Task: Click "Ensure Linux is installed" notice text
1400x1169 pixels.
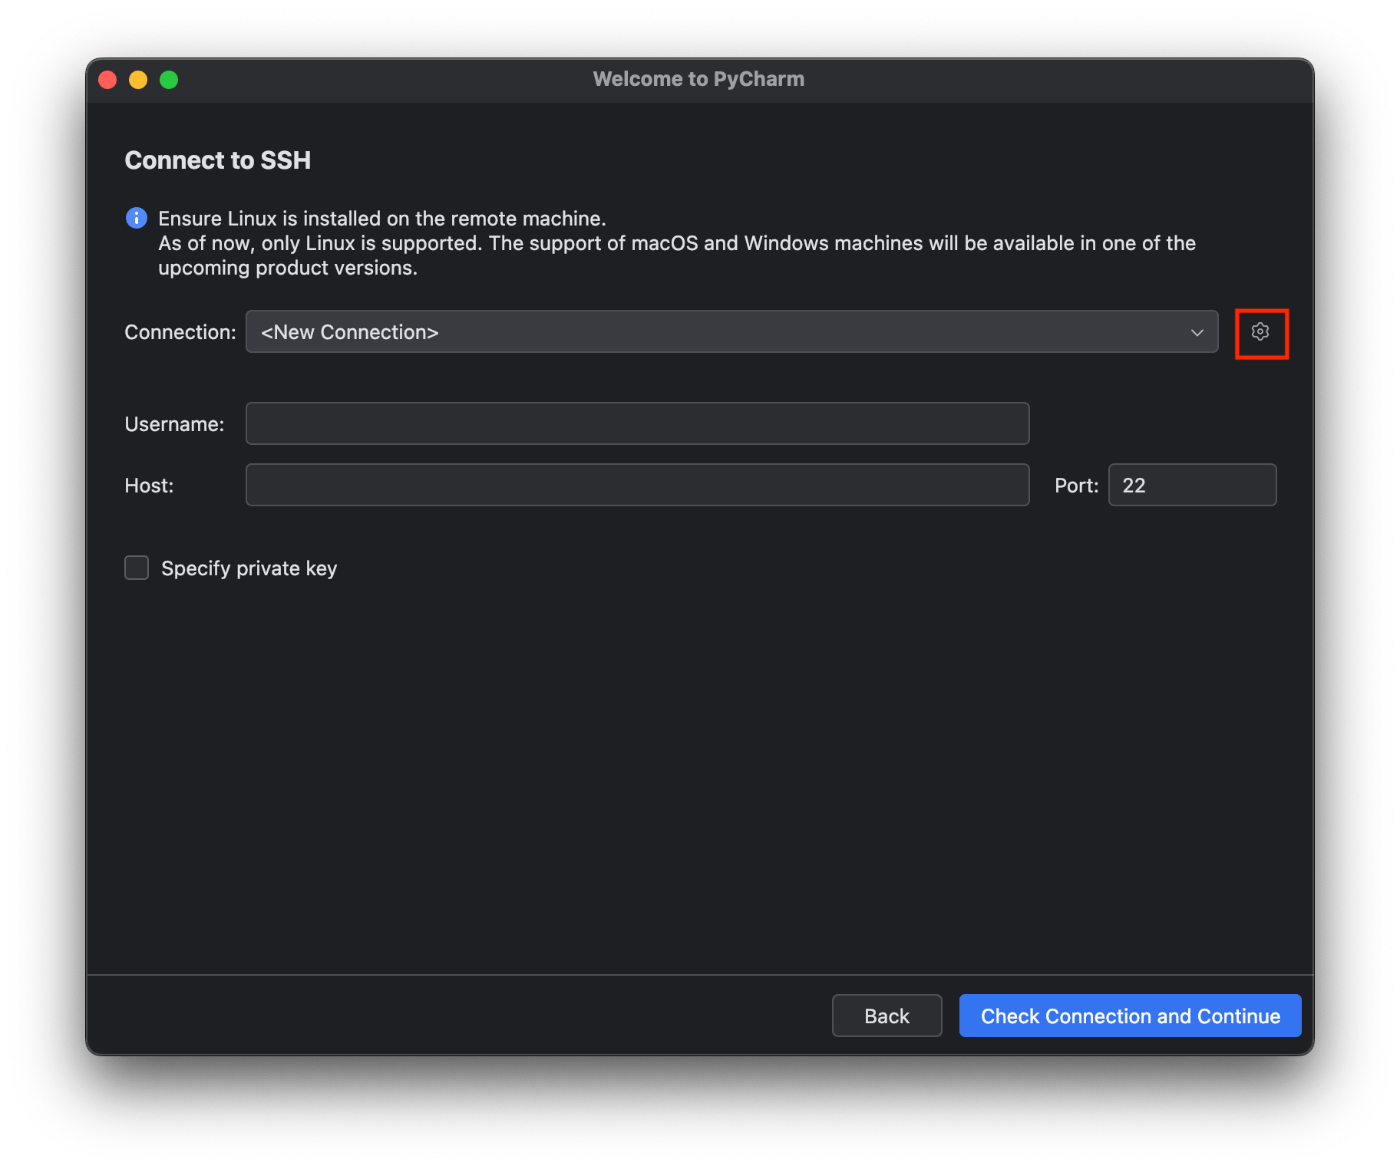Action: coord(382,218)
